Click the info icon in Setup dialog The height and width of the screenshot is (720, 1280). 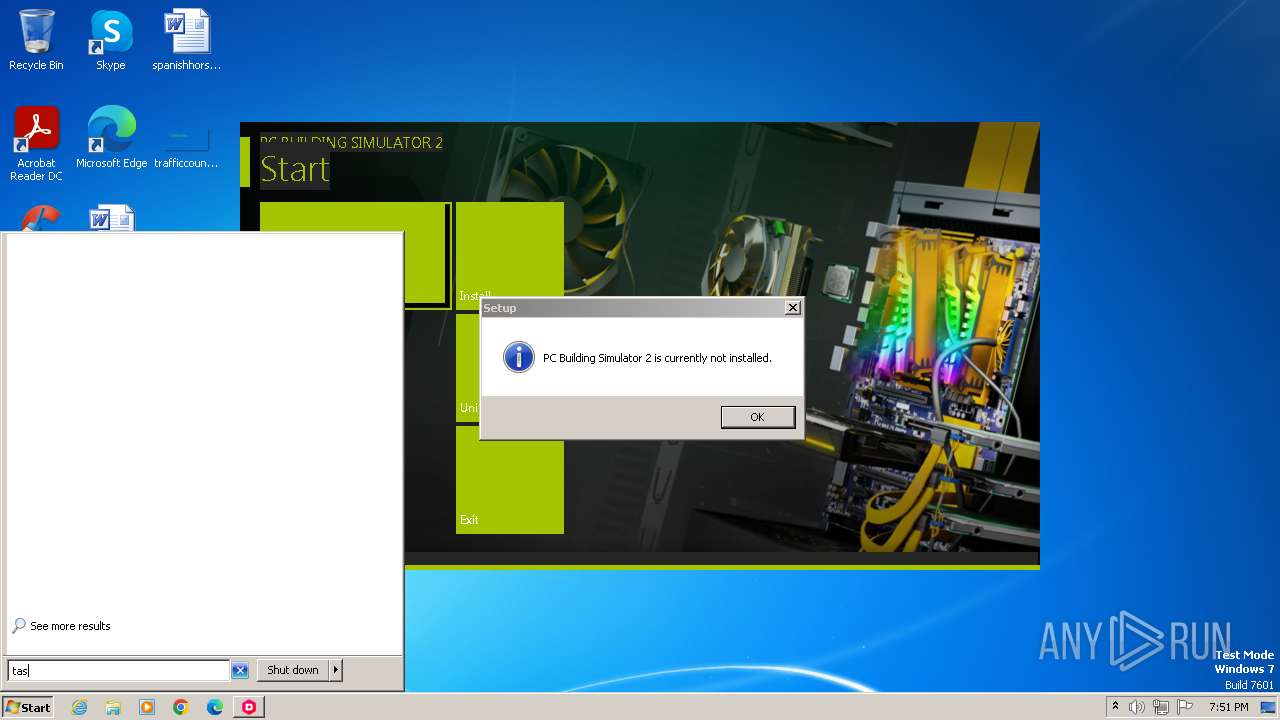(518, 357)
